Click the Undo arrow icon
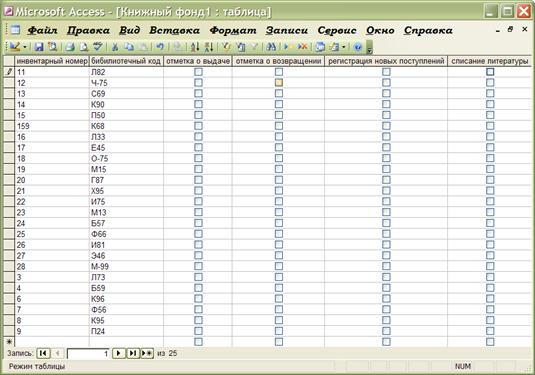 [x=160, y=46]
